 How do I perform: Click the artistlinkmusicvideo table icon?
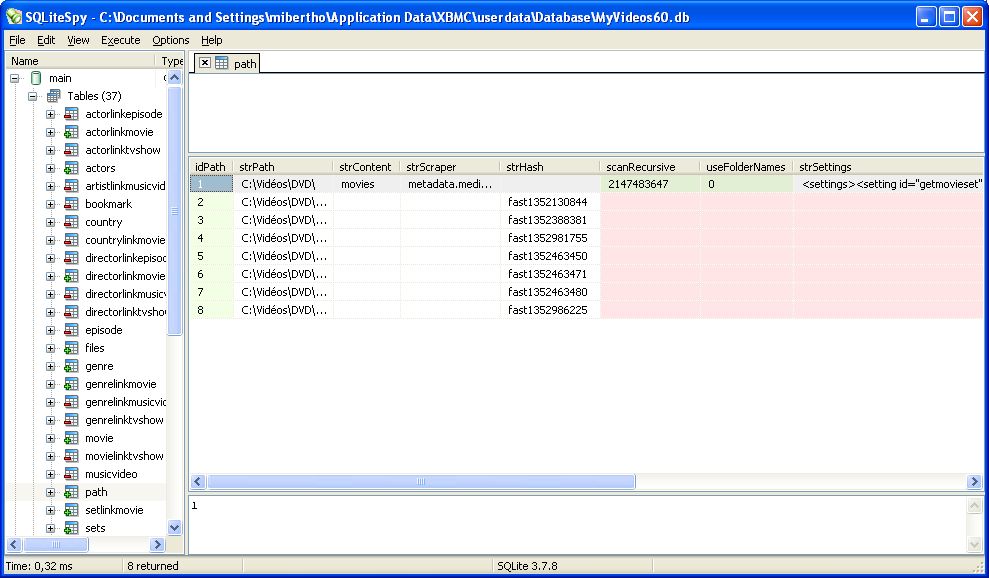[x=71, y=186]
